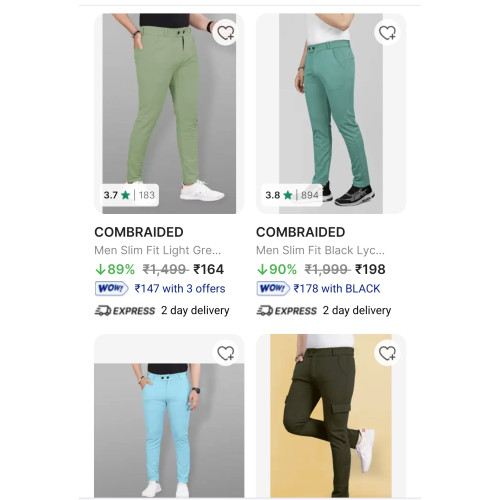Select title 'Men Slim Fit Black Lyc...'
Screen dimensions: 500x500
320,250
